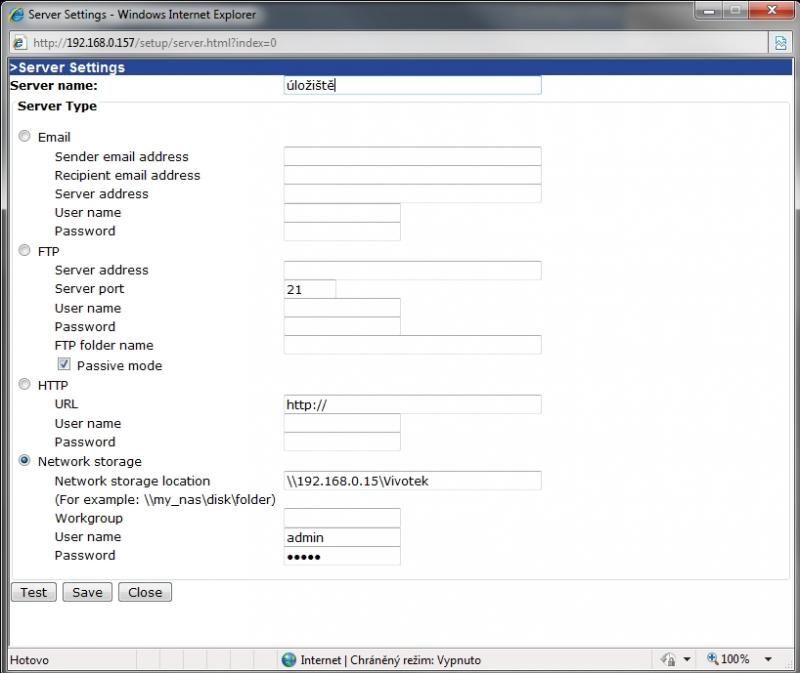Click the Network storage location field
Screen dimensions: 800x673
(412, 481)
